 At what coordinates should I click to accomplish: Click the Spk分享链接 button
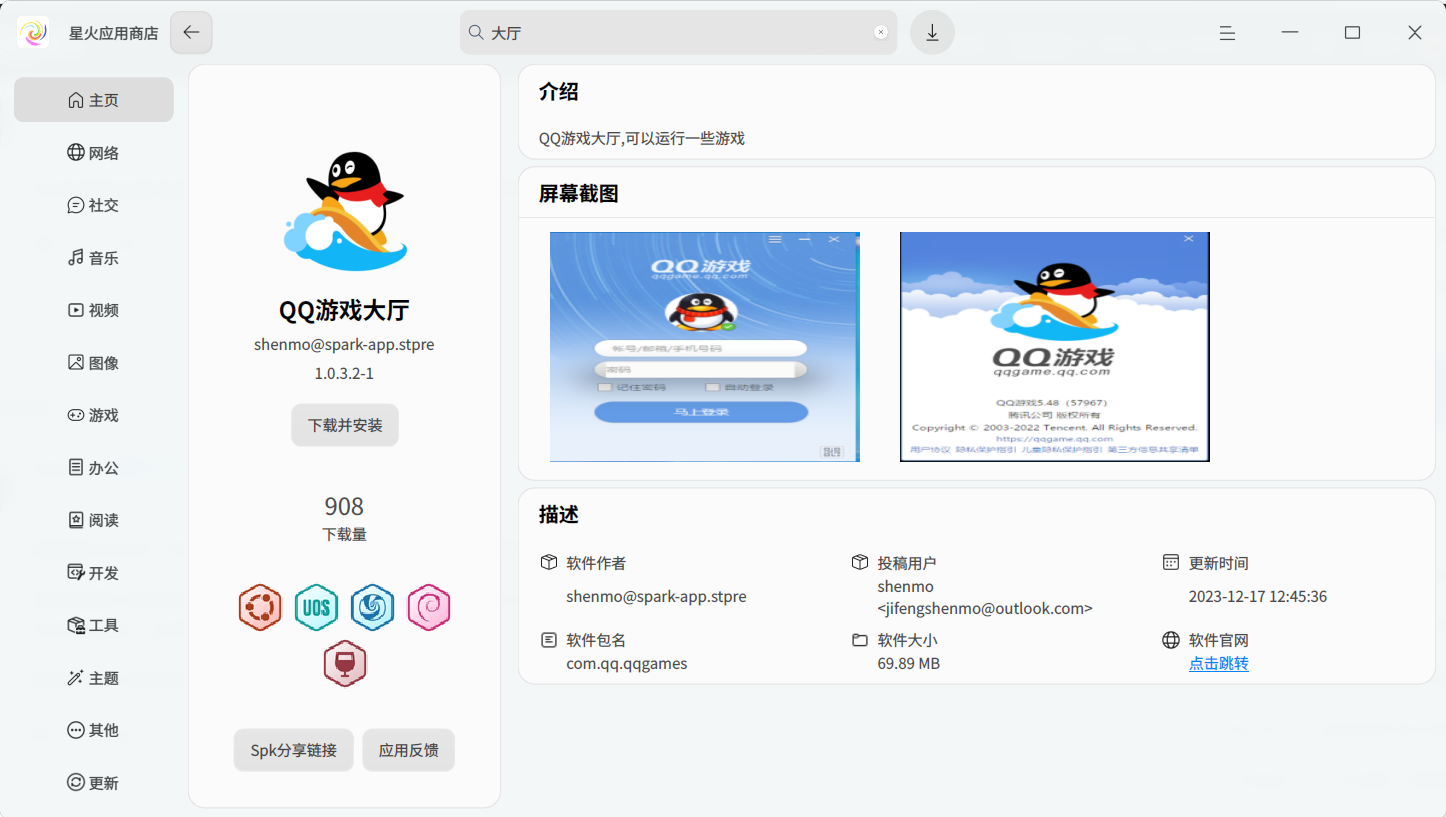point(294,750)
